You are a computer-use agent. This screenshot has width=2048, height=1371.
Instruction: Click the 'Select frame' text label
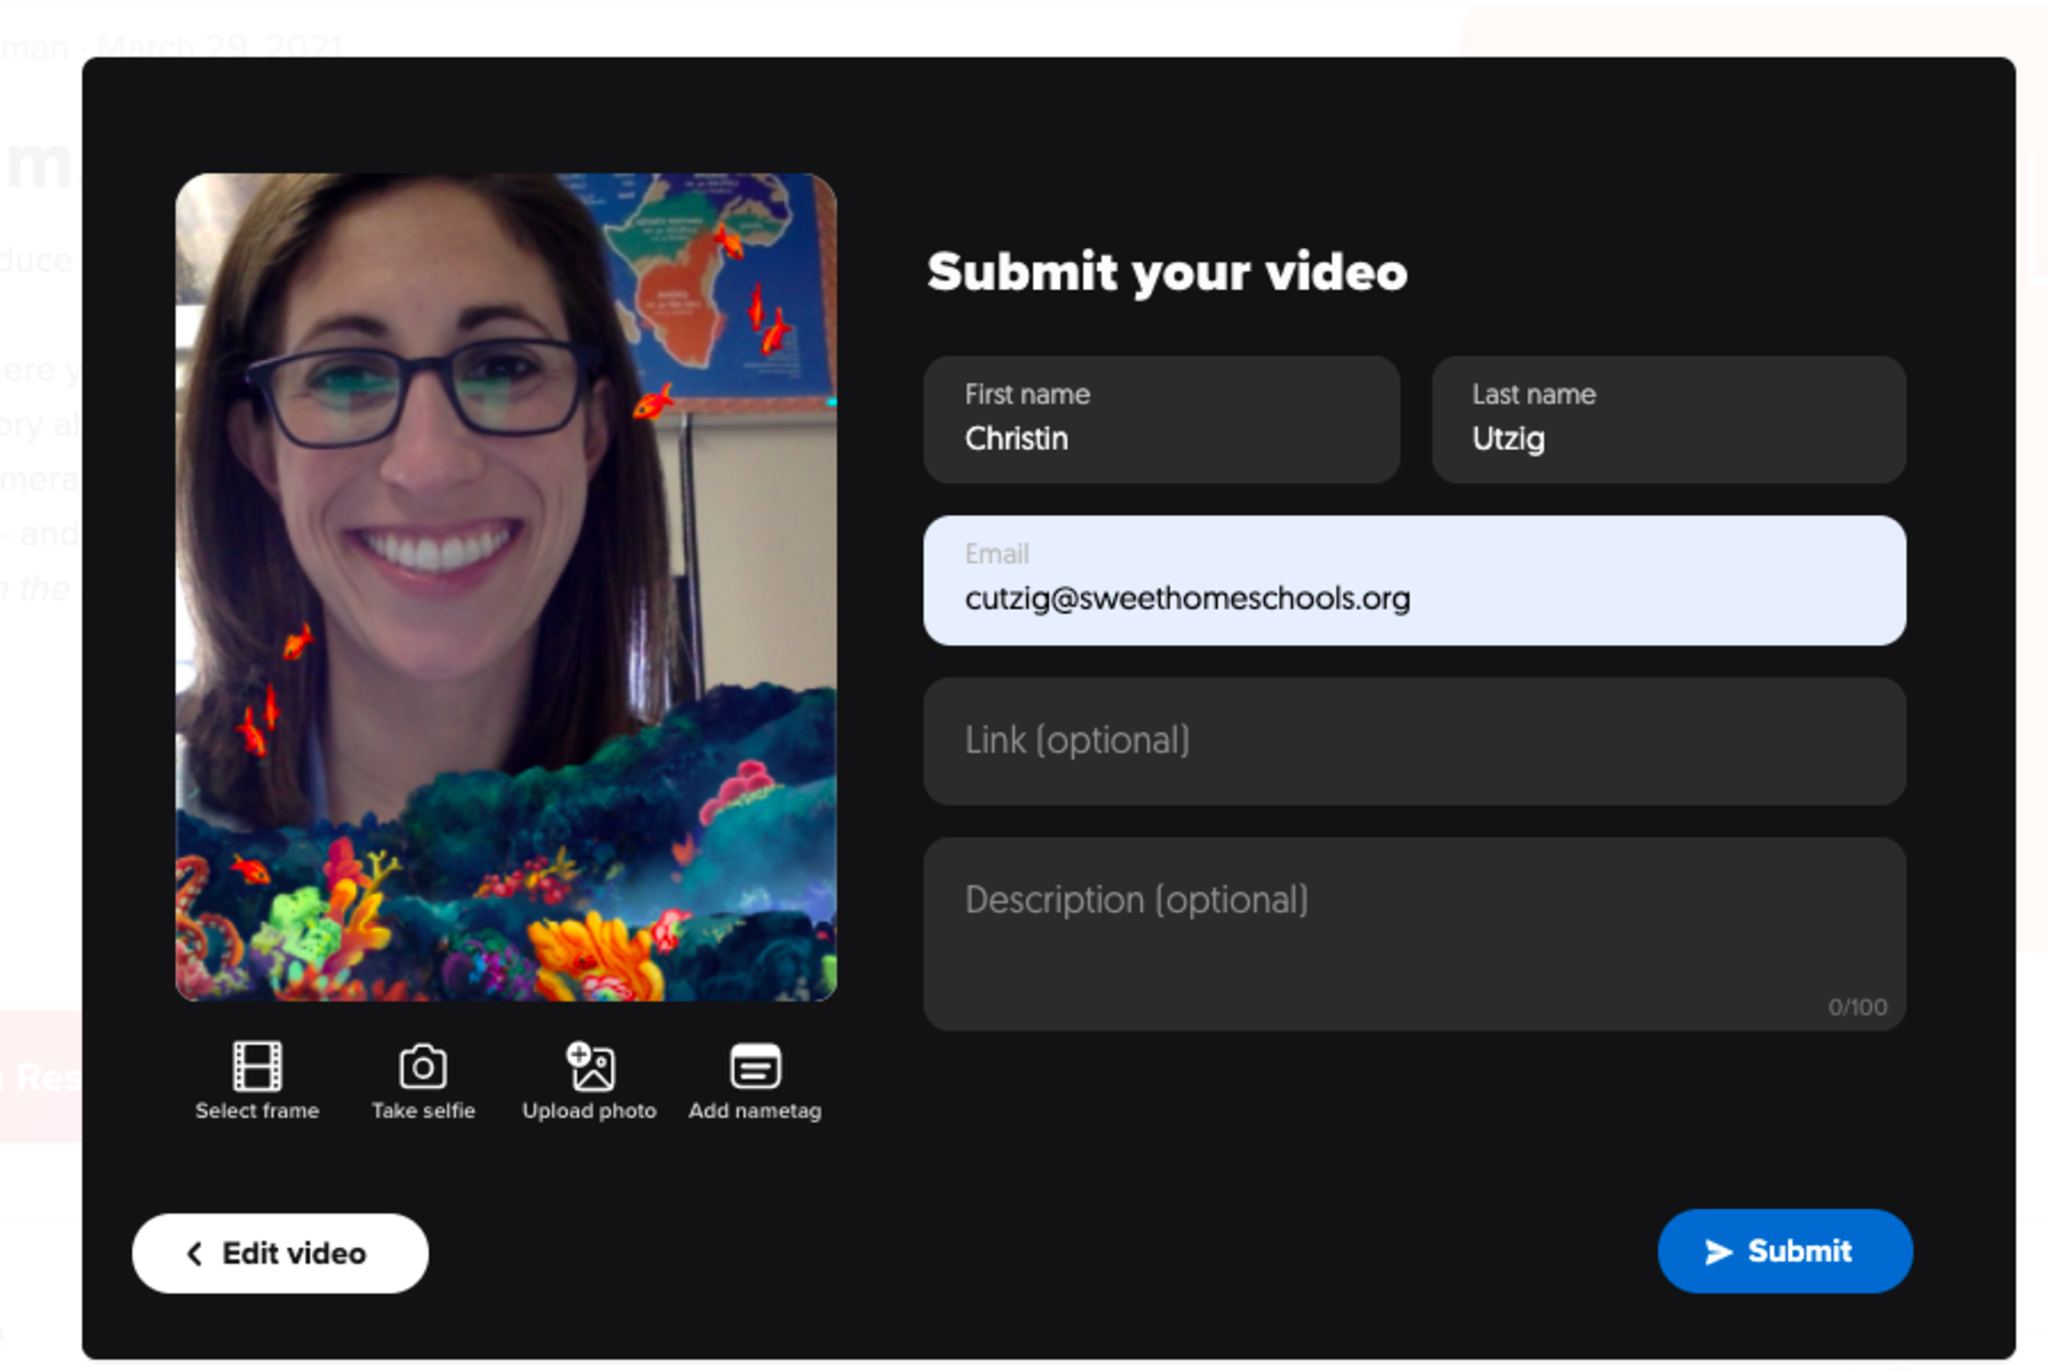pyautogui.click(x=257, y=1111)
